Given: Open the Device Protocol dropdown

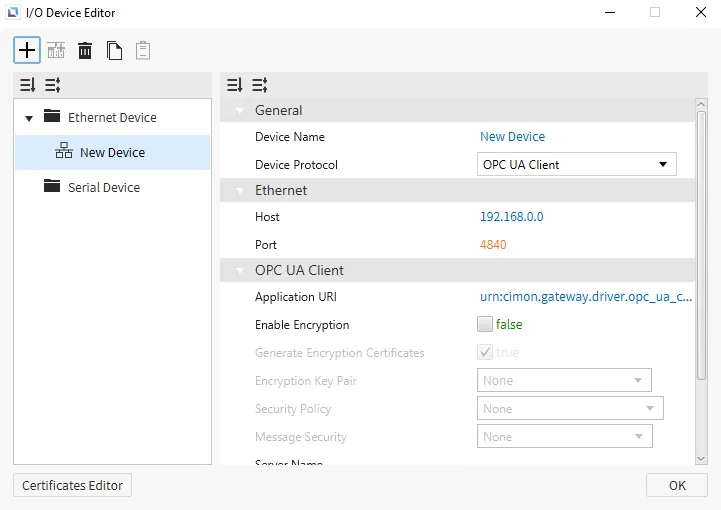Looking at the screenshot, I should (x=576, y=164).
